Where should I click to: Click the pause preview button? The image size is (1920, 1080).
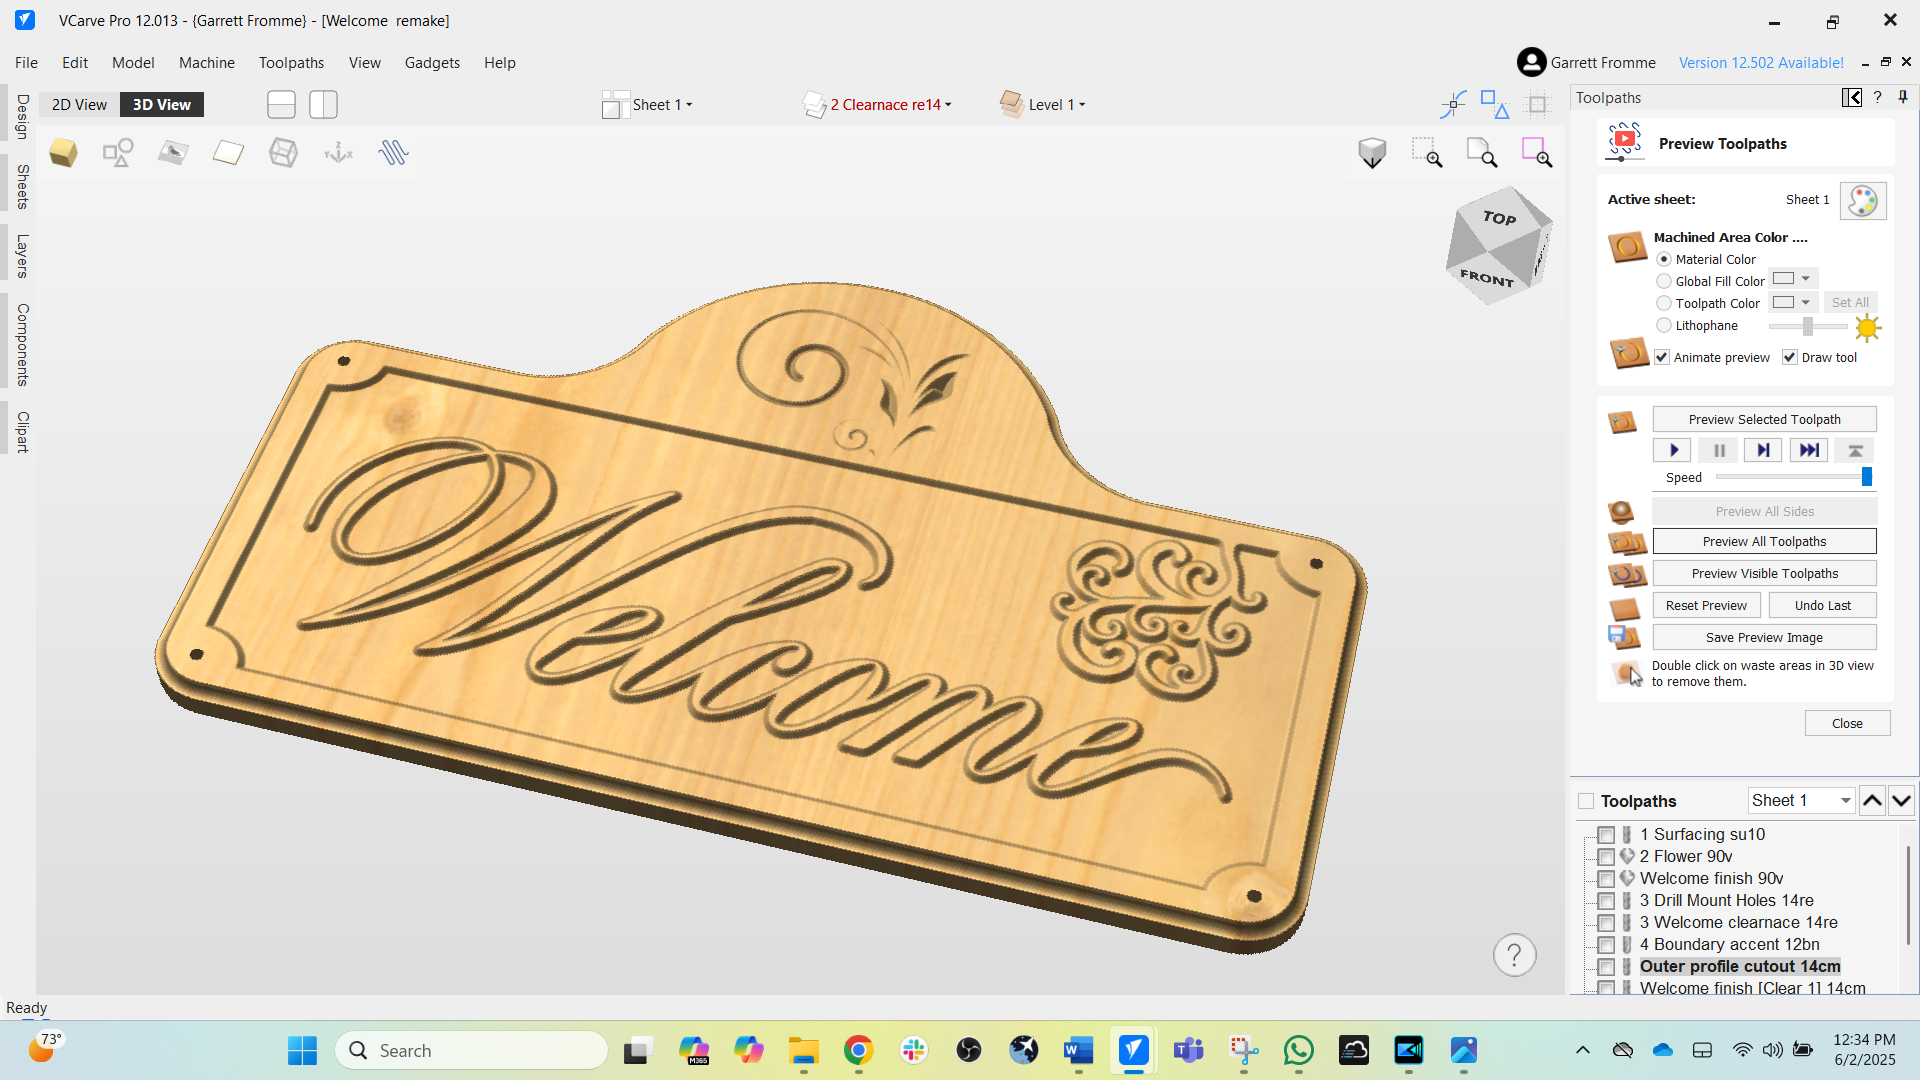(x=1719, y=450)
